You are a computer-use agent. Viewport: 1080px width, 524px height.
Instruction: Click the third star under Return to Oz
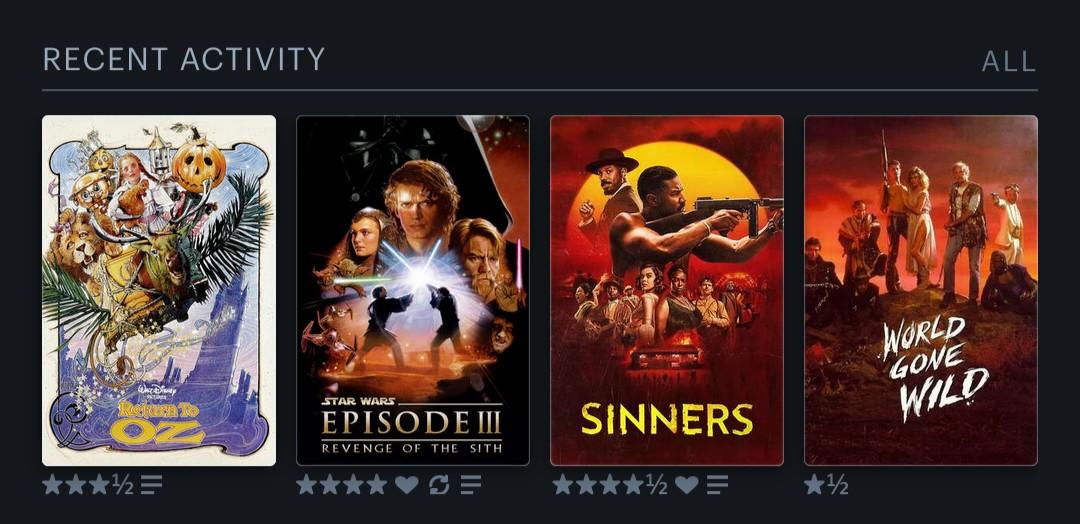click(99, 485)
